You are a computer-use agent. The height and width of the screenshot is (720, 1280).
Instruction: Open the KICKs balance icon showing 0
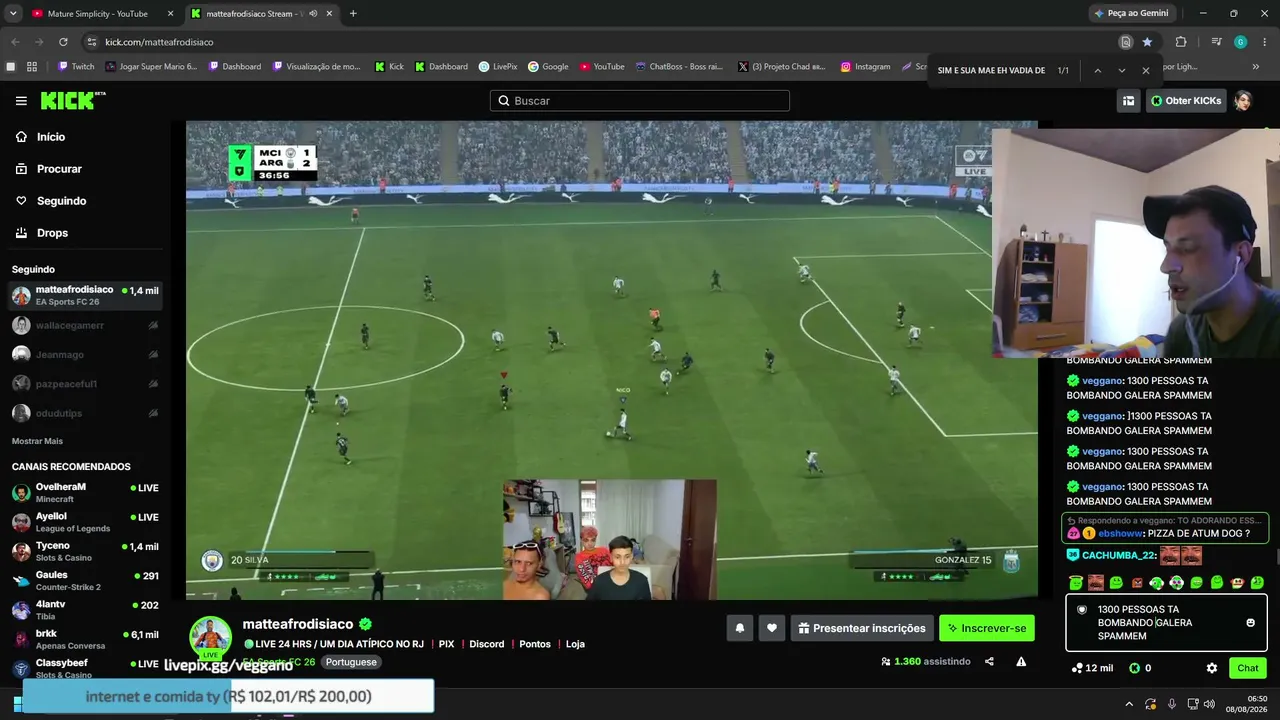pyautogui.click(x=1139, y=668)
